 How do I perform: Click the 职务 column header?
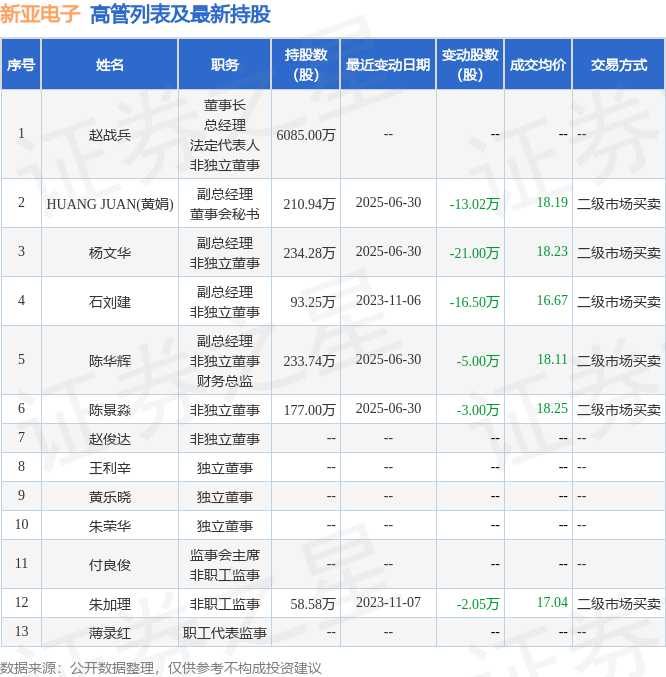pyautogui.click(x=225, y=65)
